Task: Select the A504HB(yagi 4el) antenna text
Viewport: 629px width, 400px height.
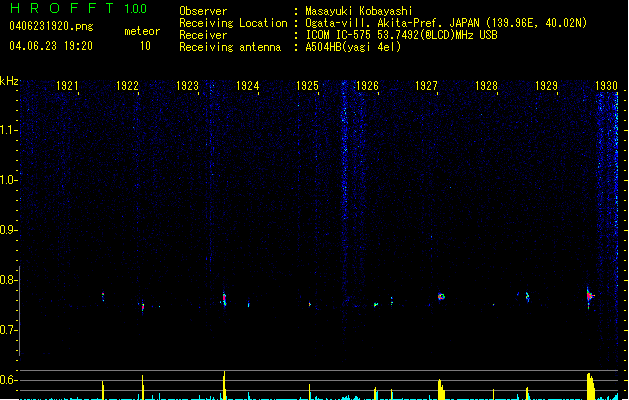Action: click(x=353, y=47)
